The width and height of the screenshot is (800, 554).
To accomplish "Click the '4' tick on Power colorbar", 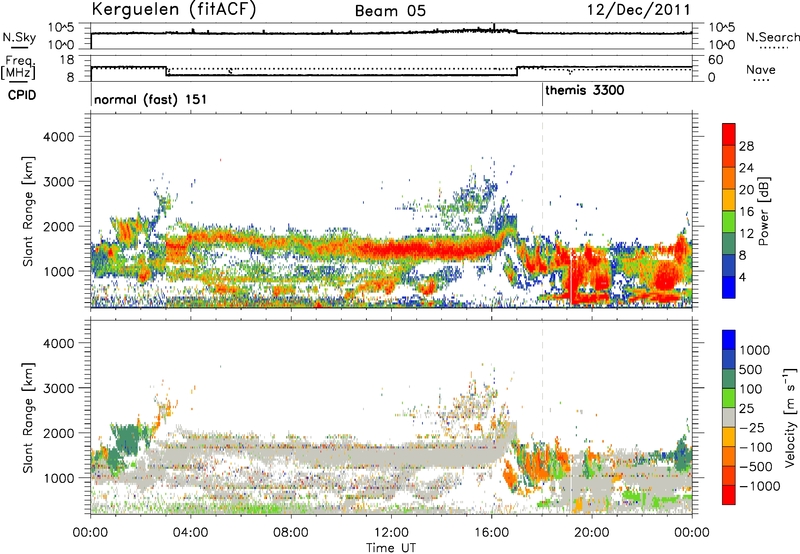I will coord(742,277).
